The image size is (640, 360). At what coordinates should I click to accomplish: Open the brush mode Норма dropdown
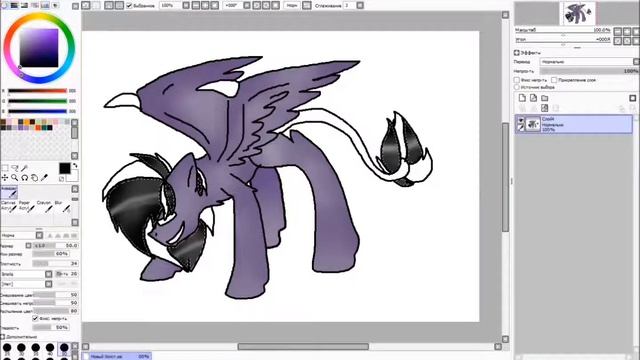22,236
